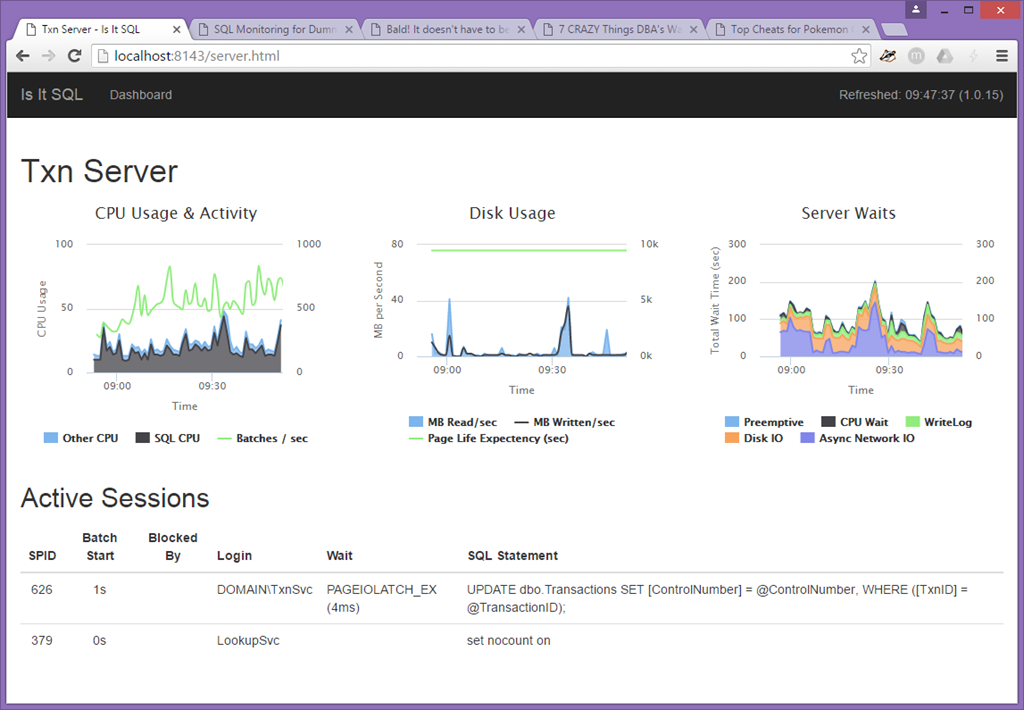Toggle the 'Batches / sec' legend entry

[x=263, y=438]
